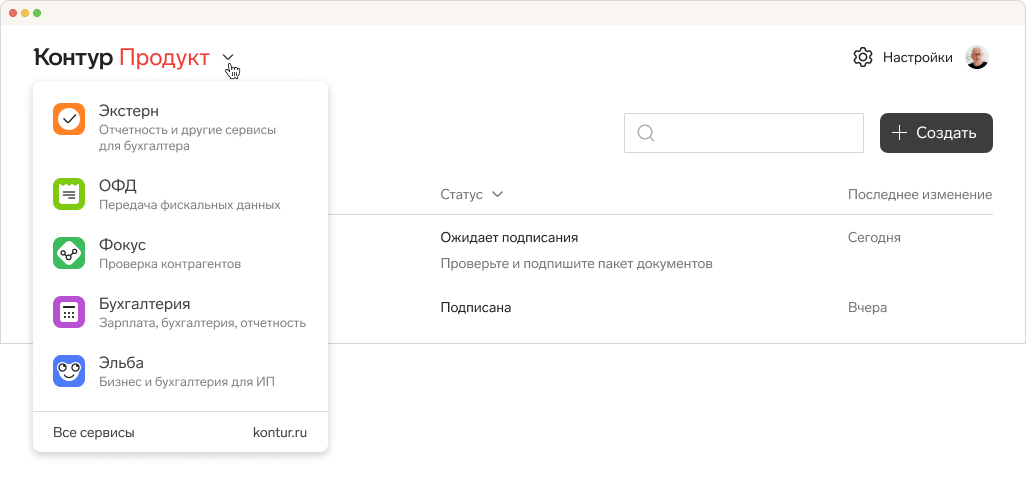The image size is (1026, 478).
Task: Follow the kontur.ru link
Action: click(280, 432)
